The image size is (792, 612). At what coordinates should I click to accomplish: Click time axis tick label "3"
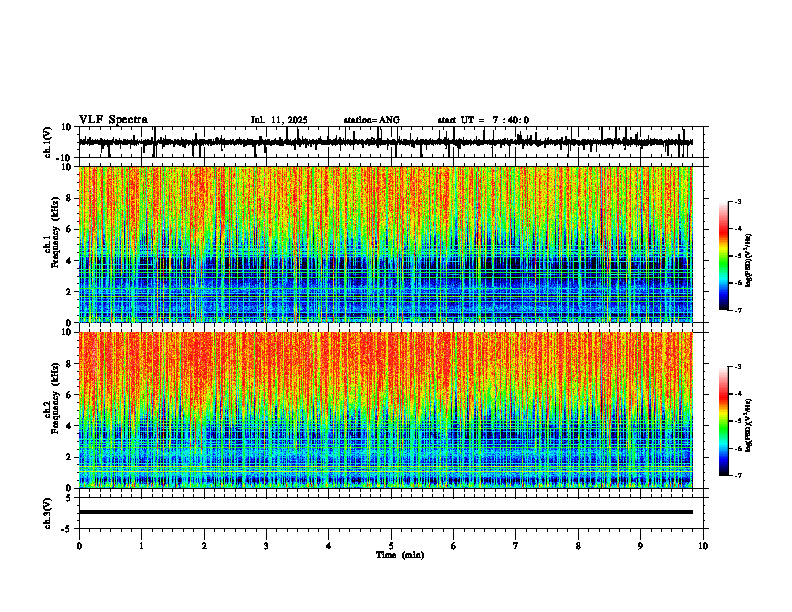coord(266,546)
